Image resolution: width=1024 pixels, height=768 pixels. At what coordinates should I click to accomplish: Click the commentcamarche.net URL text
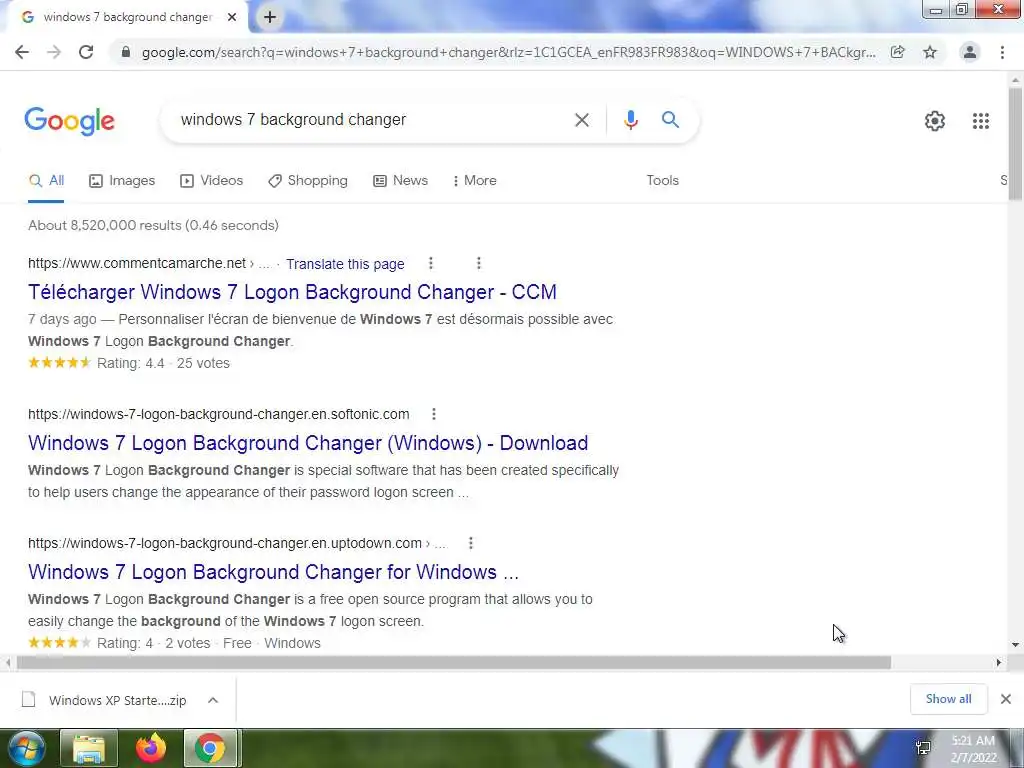(137, 263)
